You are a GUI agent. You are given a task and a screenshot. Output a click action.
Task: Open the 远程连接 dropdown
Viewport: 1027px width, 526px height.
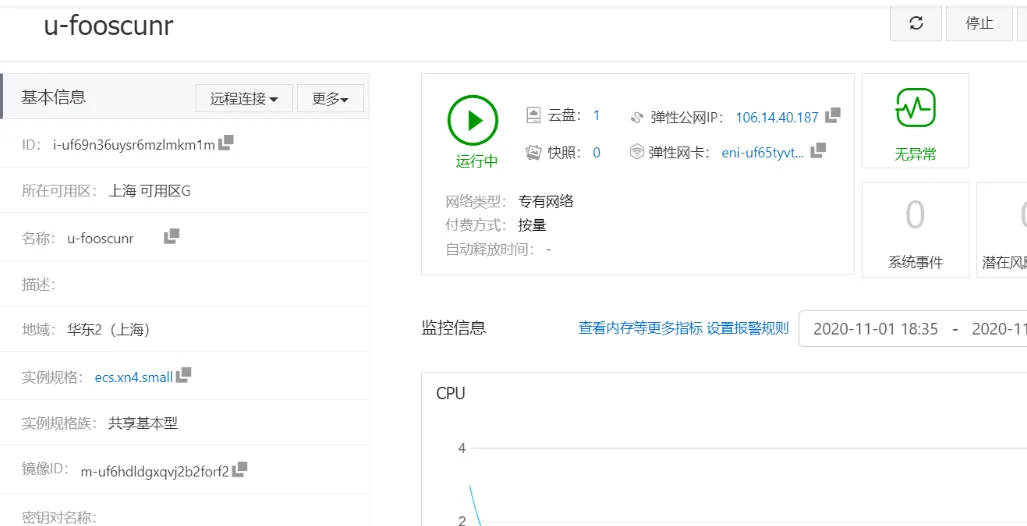pos(244,99)
